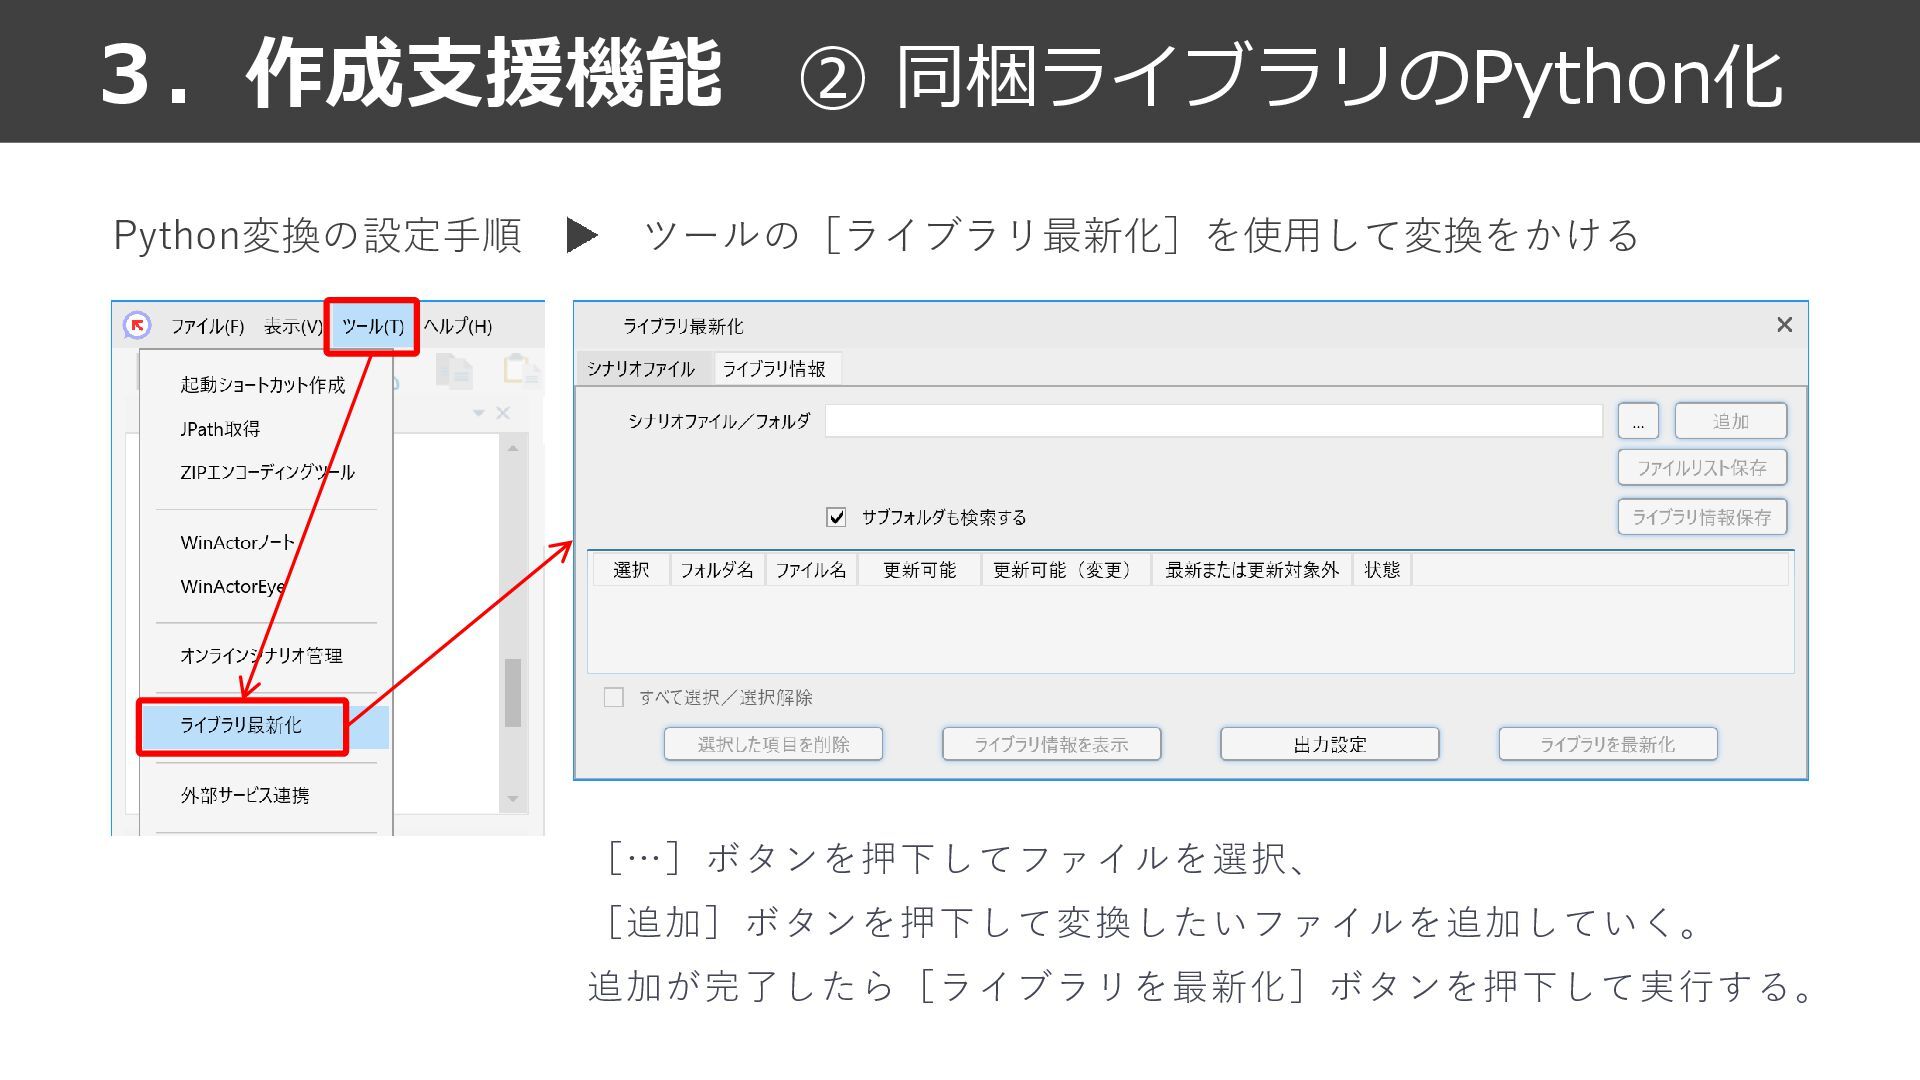
Task: Click the ファイルリスト保存 button
Action: [x=1702, y=468]
